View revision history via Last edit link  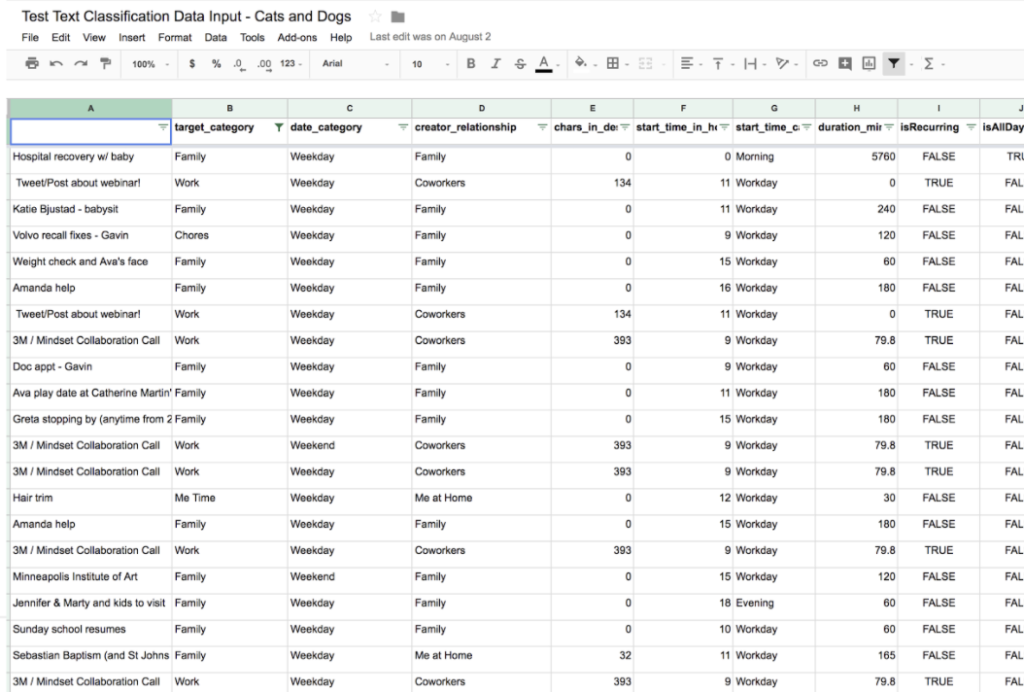tap(430, 37)
